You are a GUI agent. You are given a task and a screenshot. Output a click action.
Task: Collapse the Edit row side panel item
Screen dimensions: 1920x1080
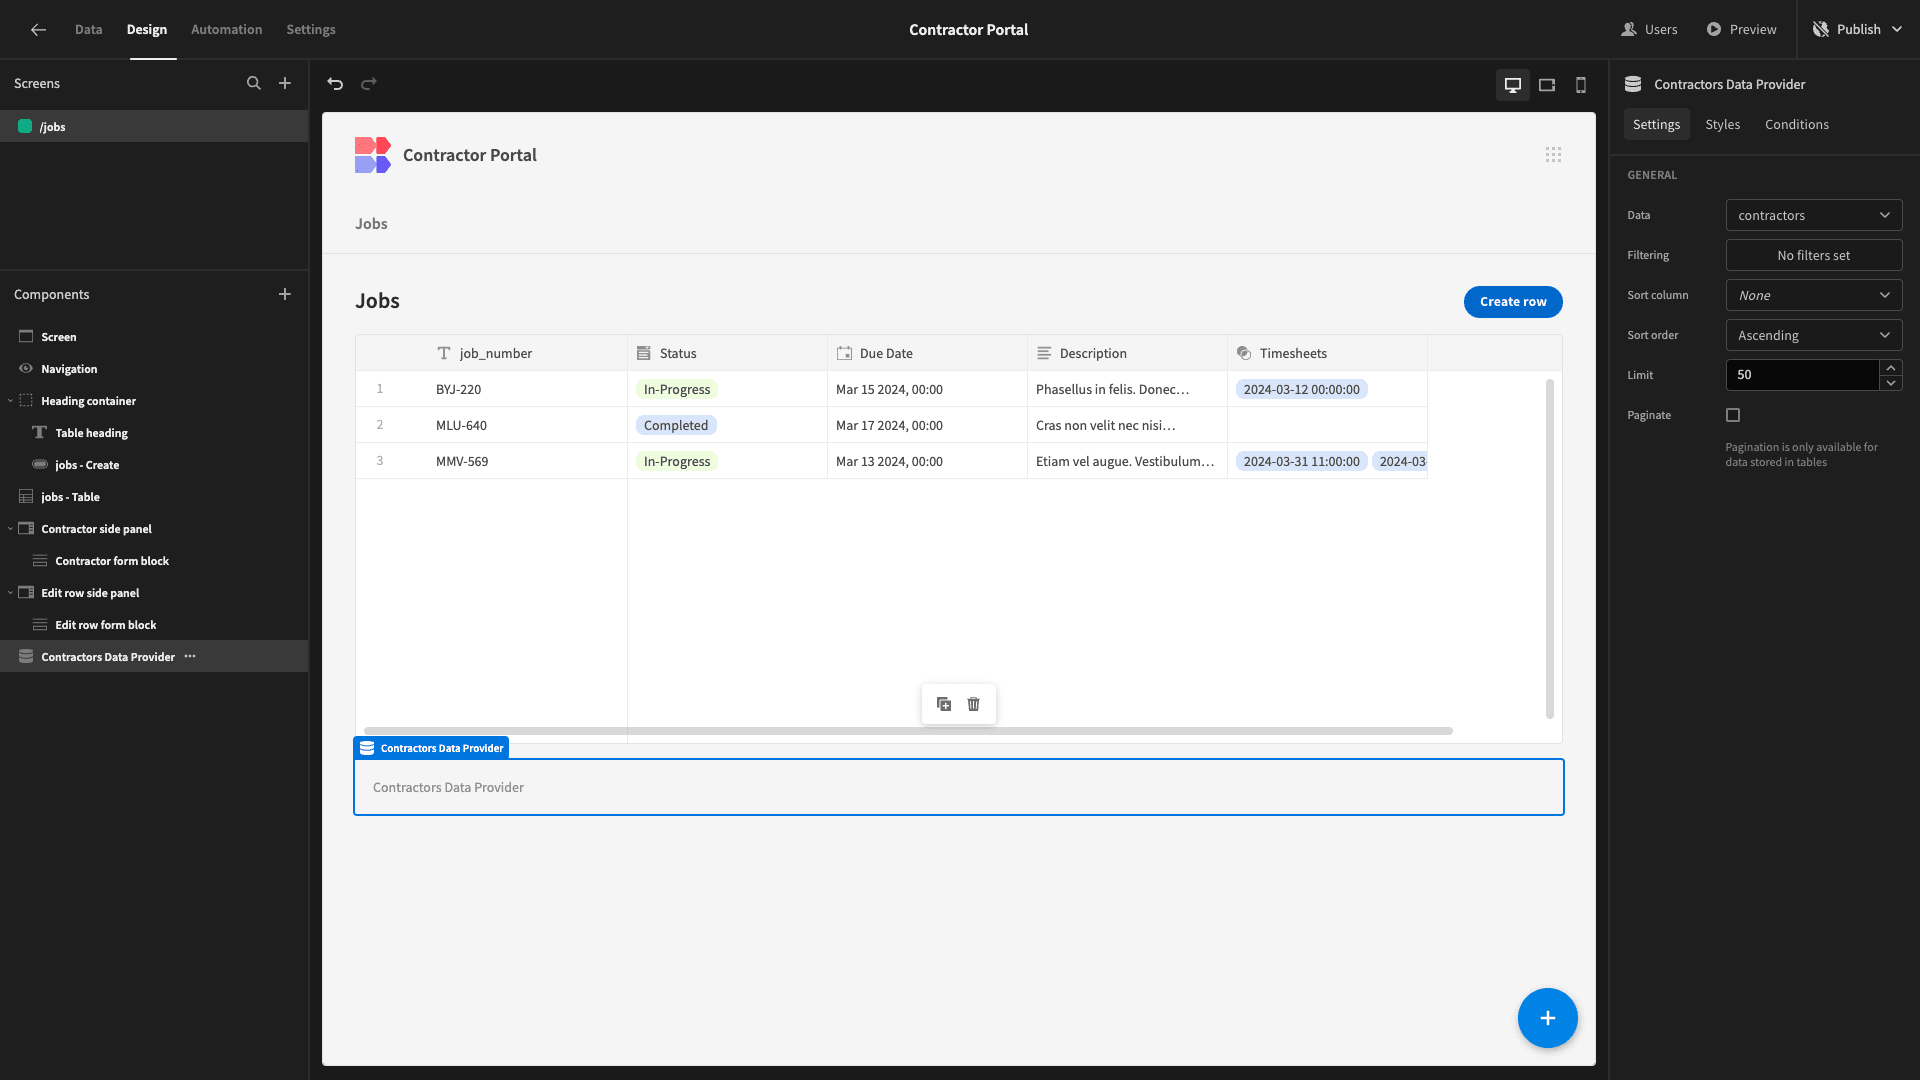pyautogui.click(x=11, y=593)
